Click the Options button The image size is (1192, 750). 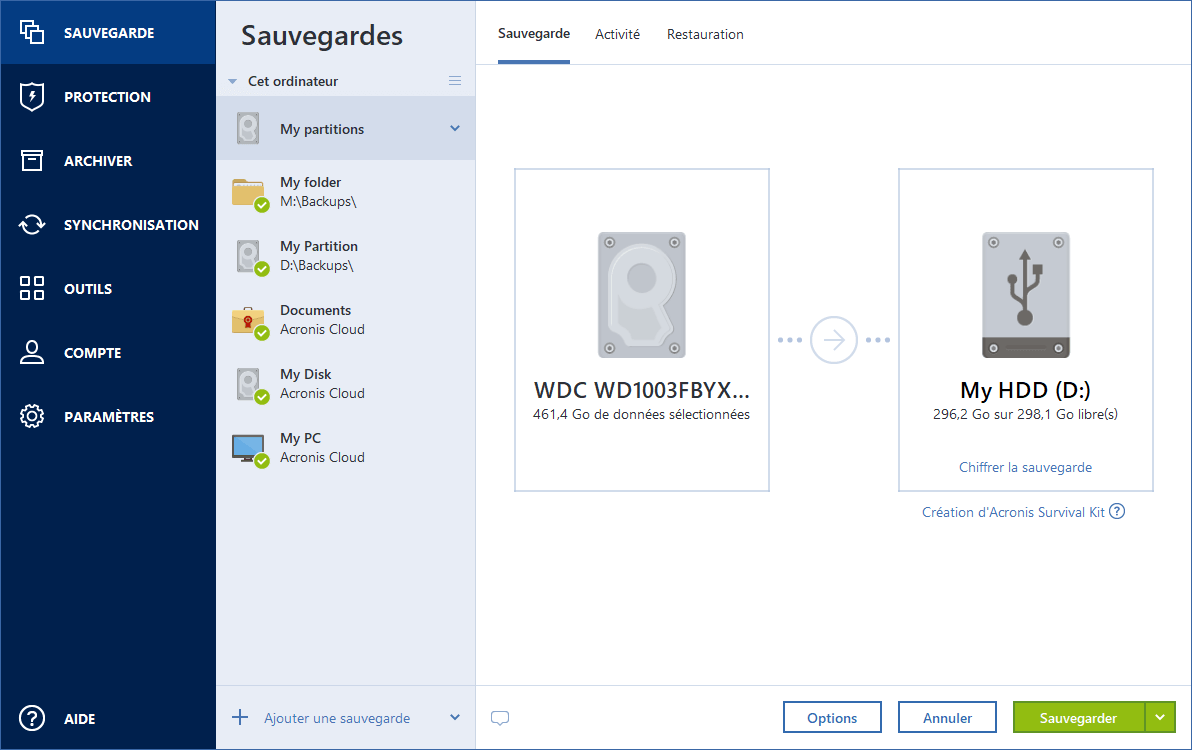click(x=832, y=717)
